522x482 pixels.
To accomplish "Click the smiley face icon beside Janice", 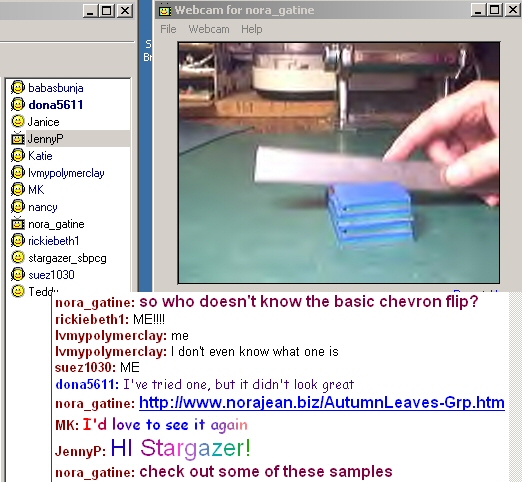I will point(18,121).
